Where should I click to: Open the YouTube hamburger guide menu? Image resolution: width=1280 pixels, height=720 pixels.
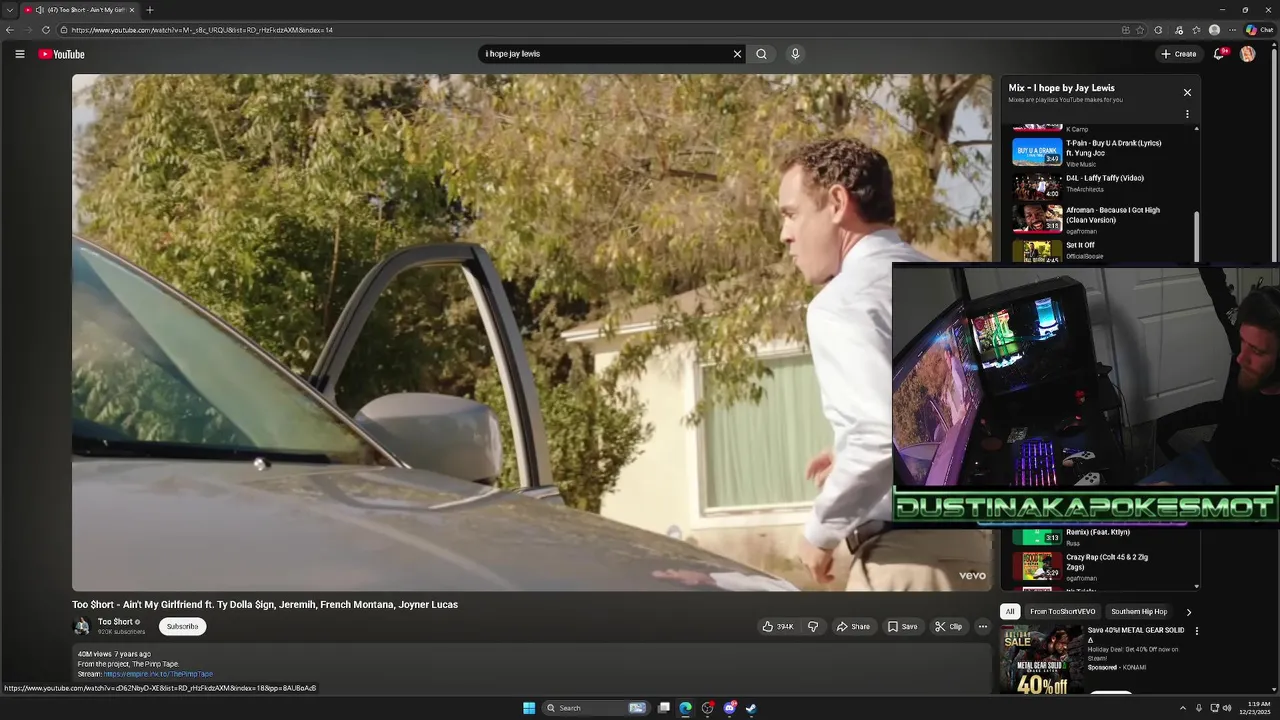tap(19, 54)
